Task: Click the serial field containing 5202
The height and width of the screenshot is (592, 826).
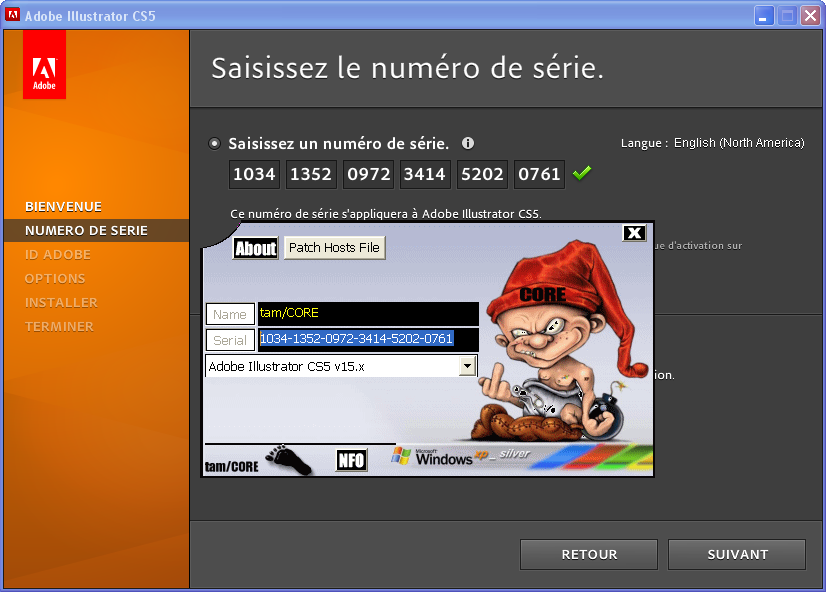Action: pos(482,174)
